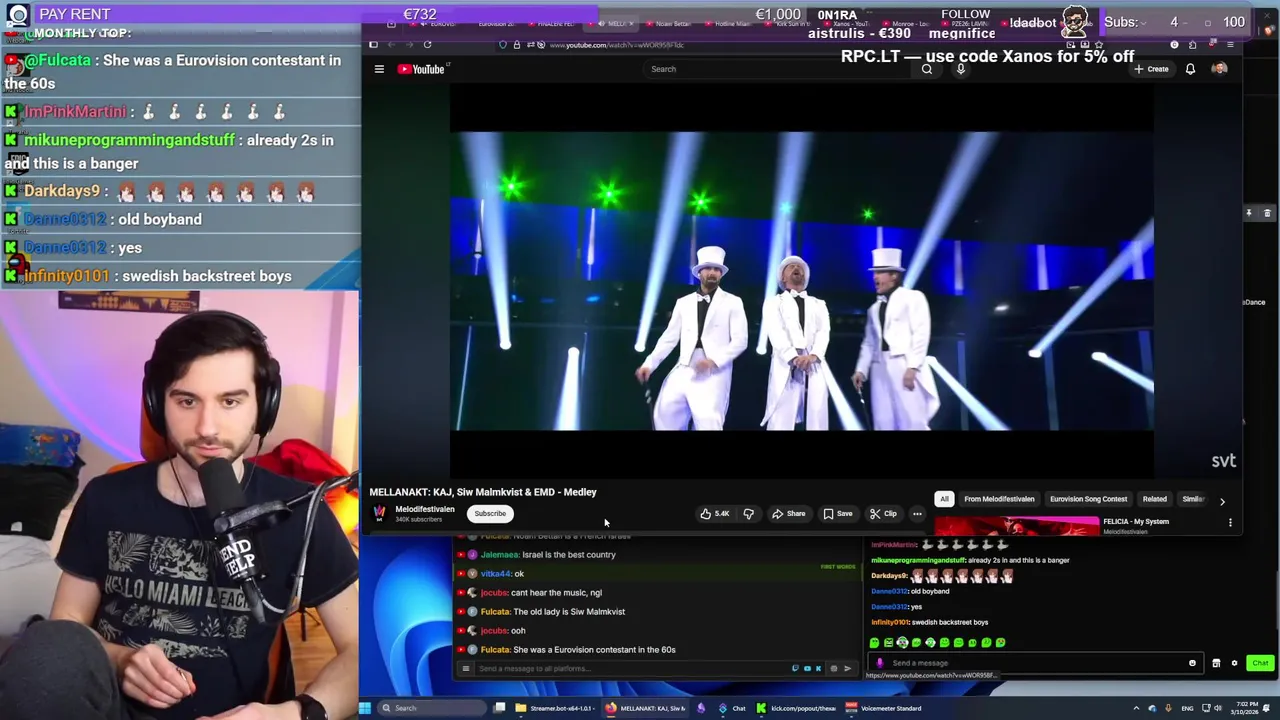Select the From Melodifestivalen chip
The width and height of the screenshot is (1280, 720).
[x=999, y=499]
